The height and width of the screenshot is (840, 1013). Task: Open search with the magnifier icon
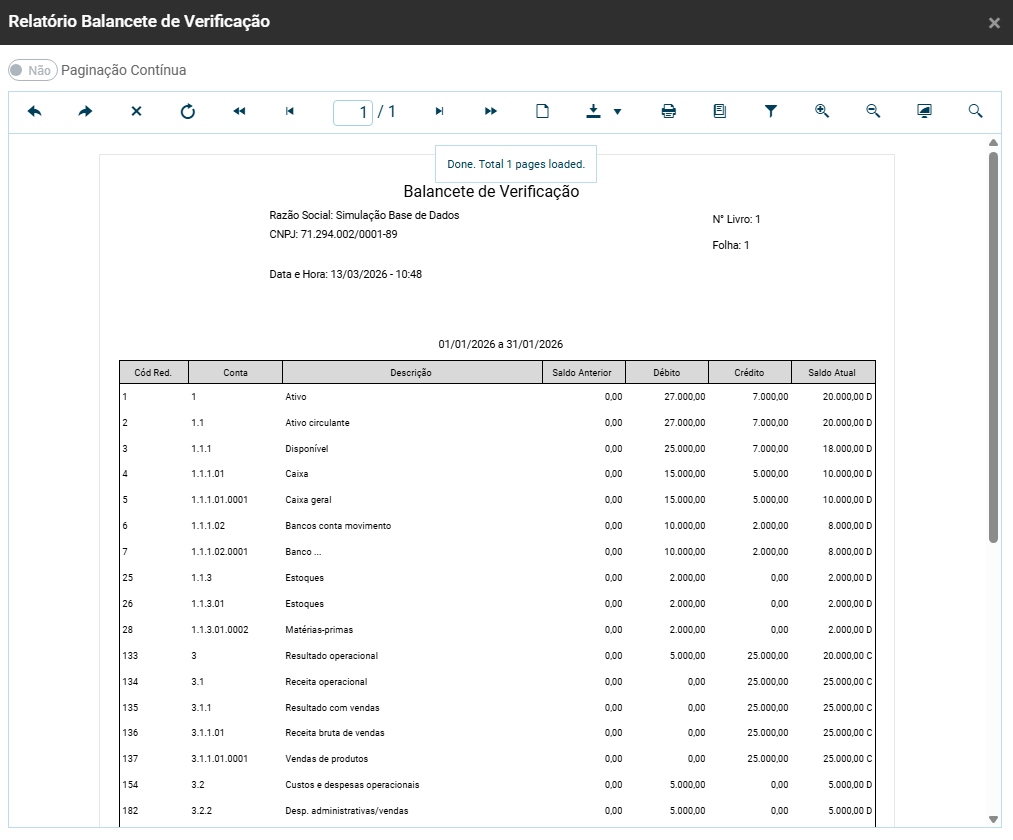tap(976, 112)
